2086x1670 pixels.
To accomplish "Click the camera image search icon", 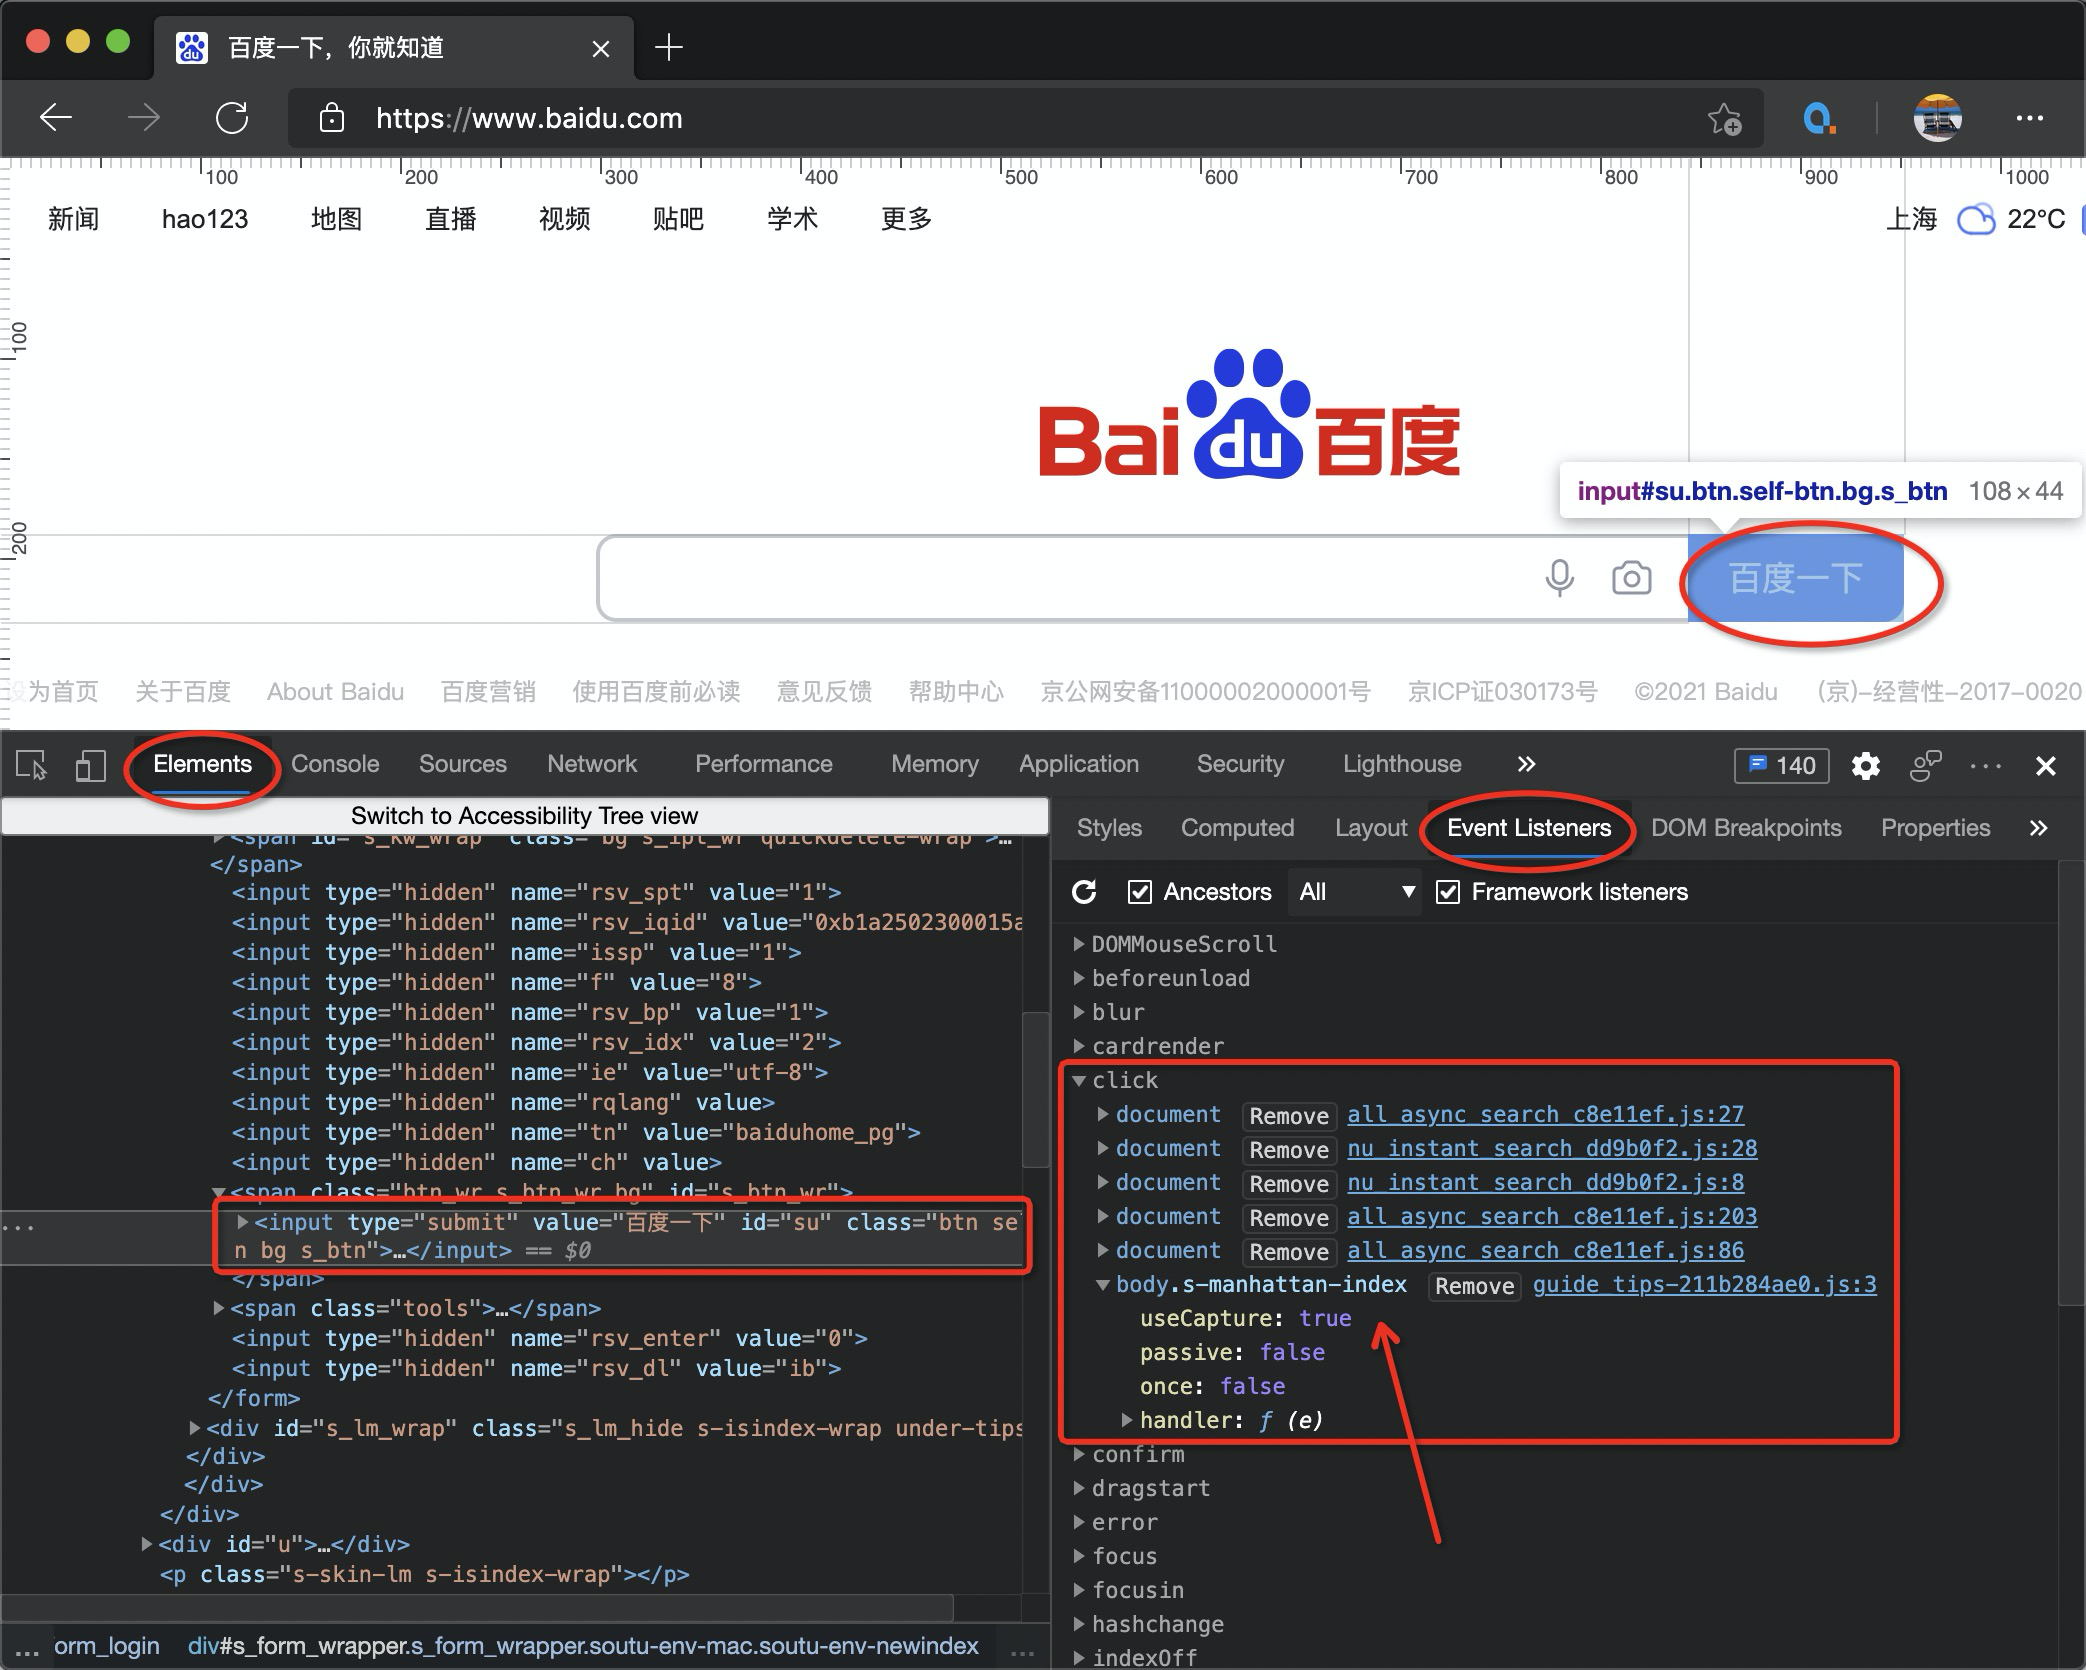I will pos(1631,578).
